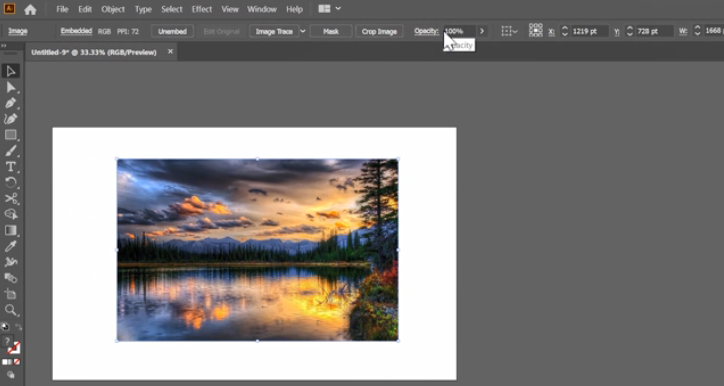
Task: Select the Gradient tool
Action: 11,230
